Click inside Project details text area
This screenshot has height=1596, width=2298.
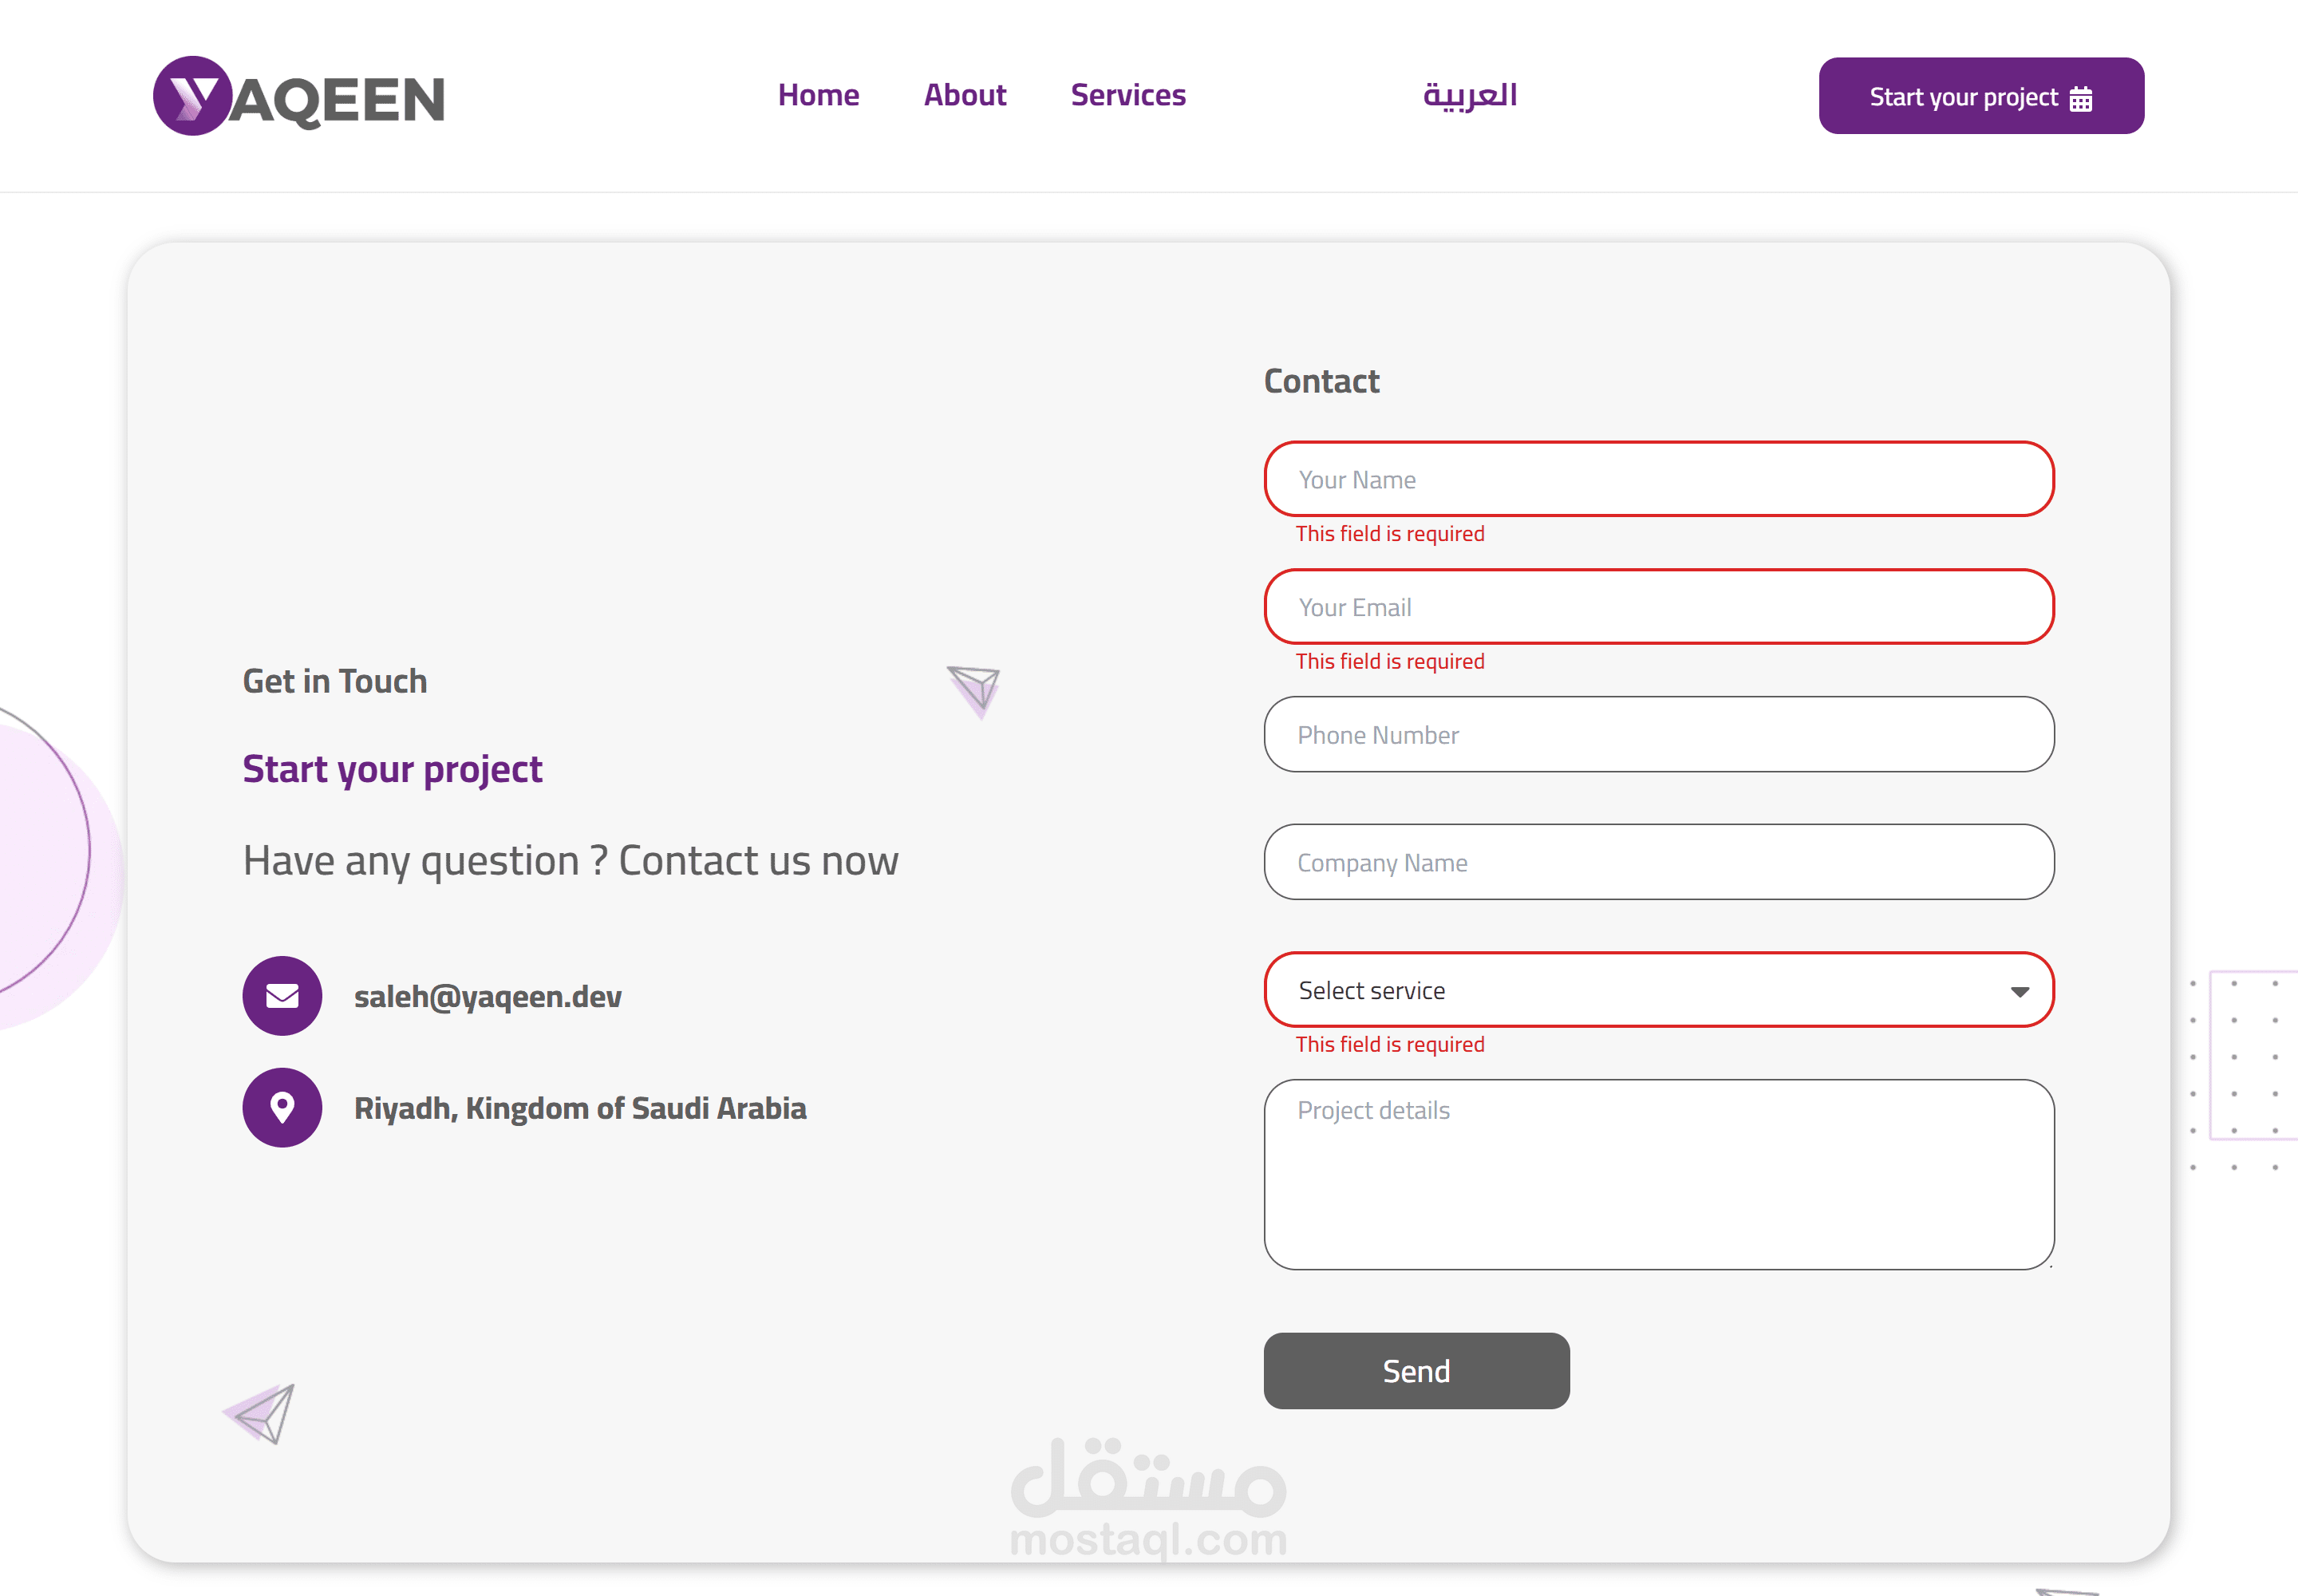coord(1658,1175)
